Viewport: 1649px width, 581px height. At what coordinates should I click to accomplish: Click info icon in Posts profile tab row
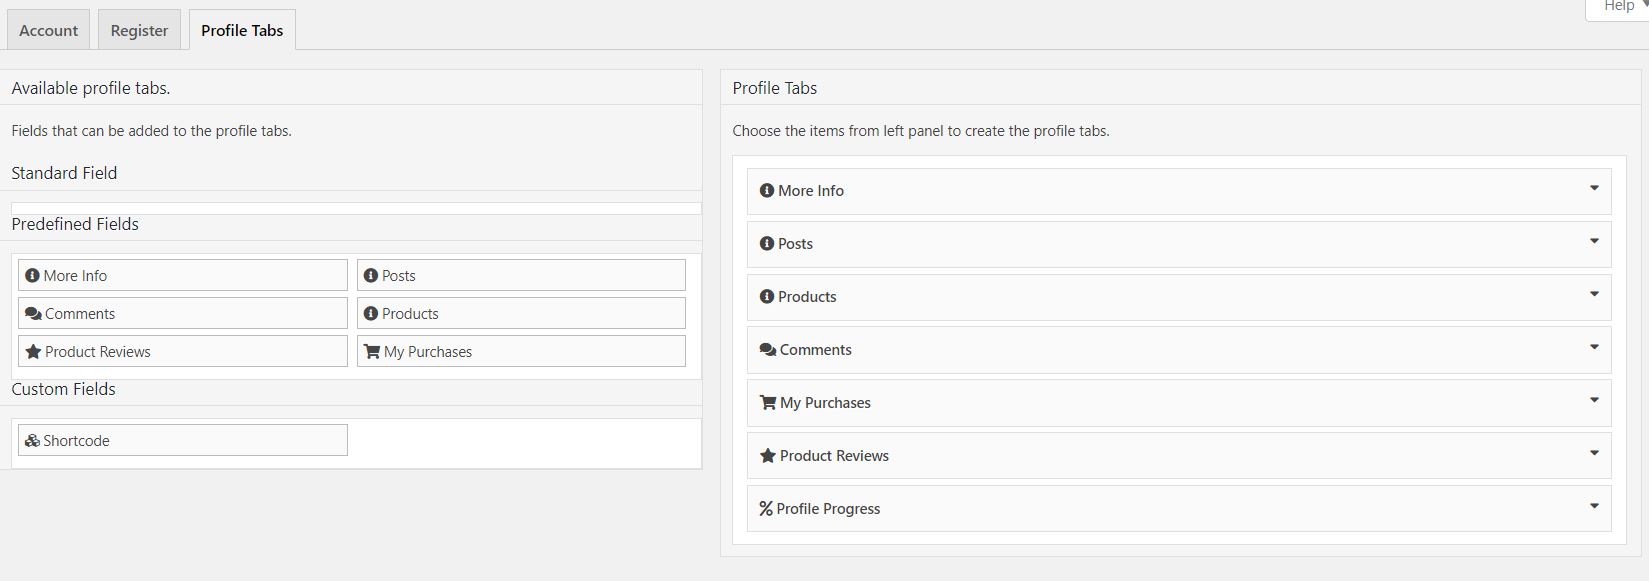click(x=767, y=243)
